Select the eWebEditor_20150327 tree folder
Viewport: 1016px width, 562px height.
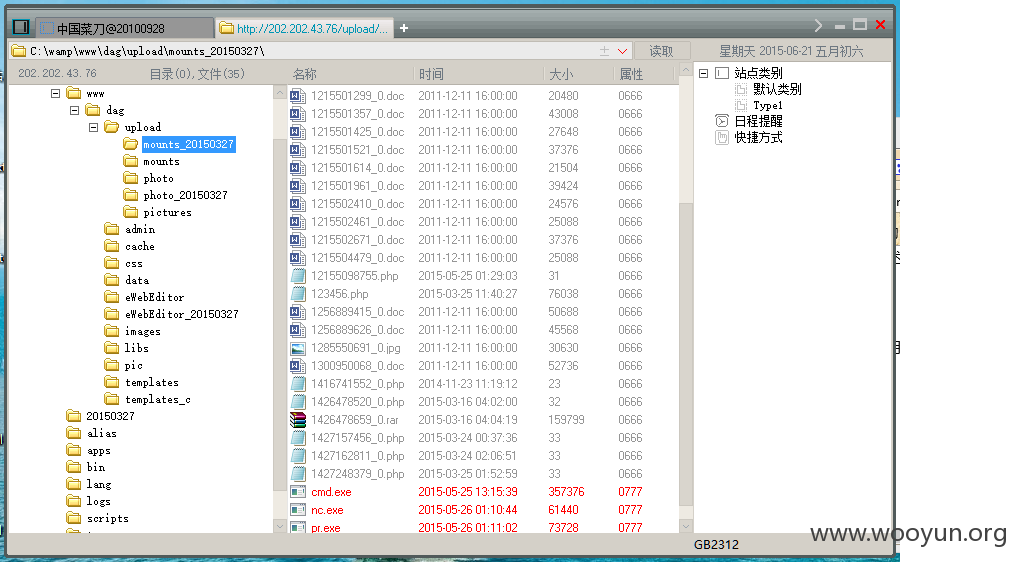click(x=181, y=314)
